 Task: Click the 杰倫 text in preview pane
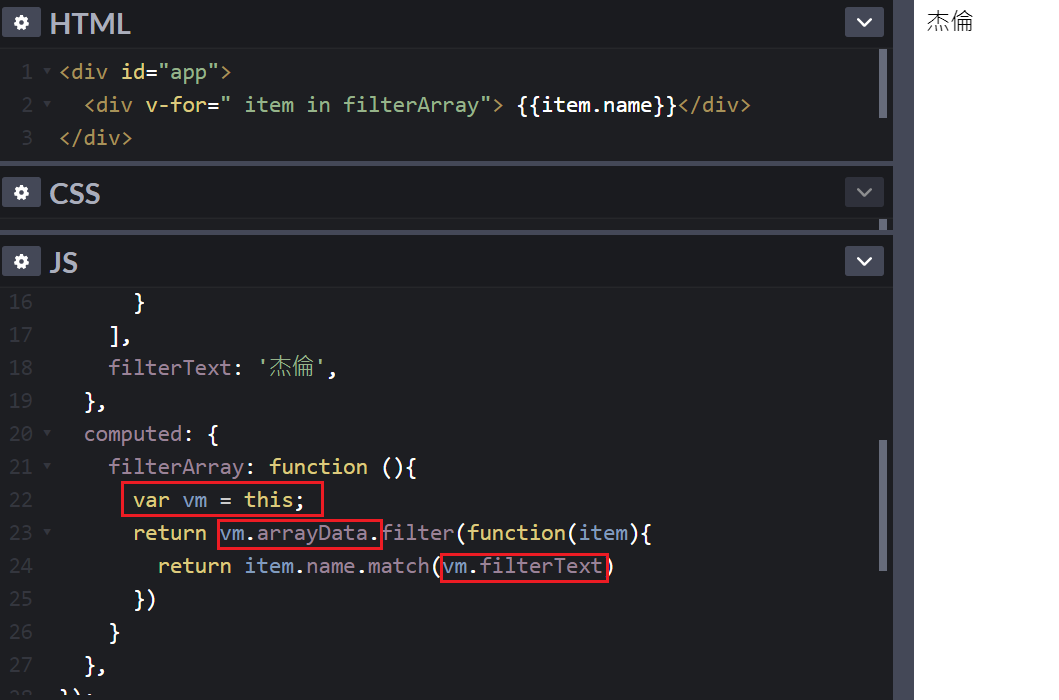[949, 22]
